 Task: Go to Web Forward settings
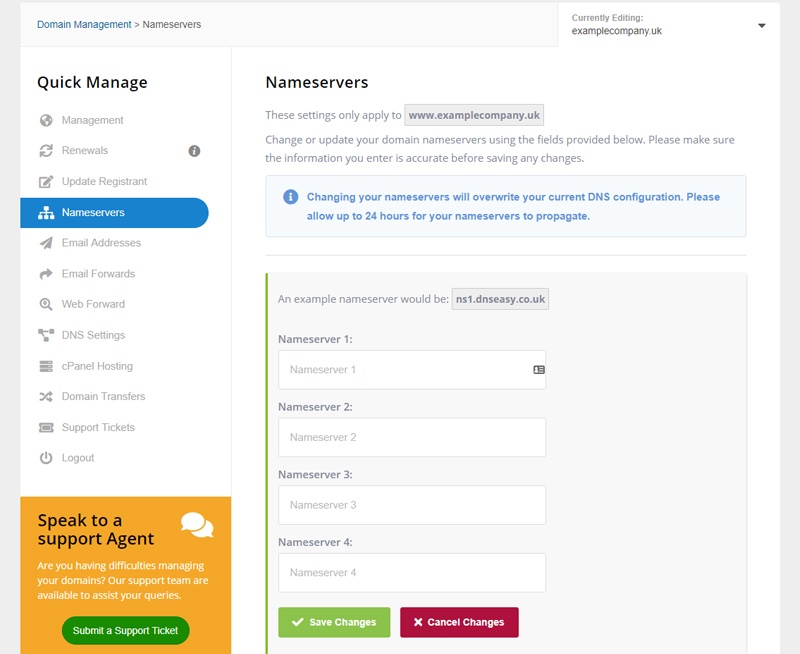pos(93,305)
